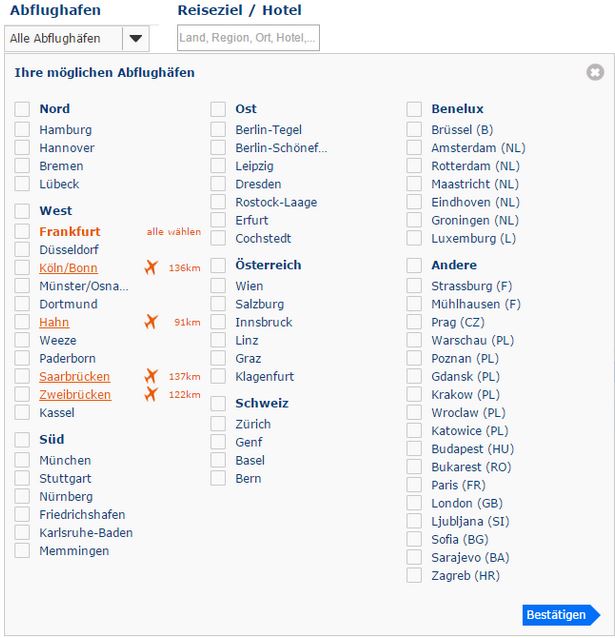This screenshot has width=615, height=638.
Task: Tick the München checkbox
Action: pos(22,460)
